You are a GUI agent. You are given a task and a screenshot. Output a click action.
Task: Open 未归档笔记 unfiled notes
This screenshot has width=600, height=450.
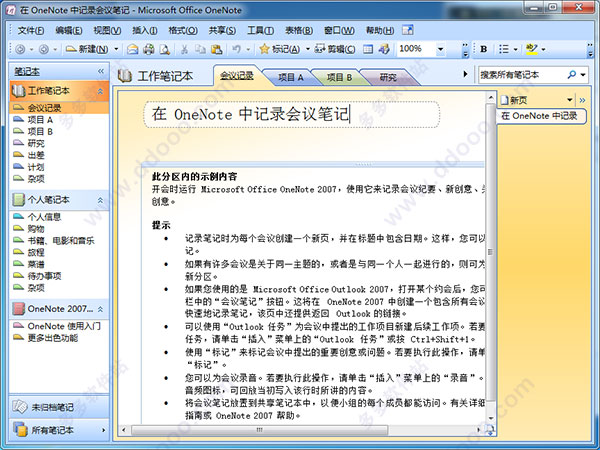point(59,407)
